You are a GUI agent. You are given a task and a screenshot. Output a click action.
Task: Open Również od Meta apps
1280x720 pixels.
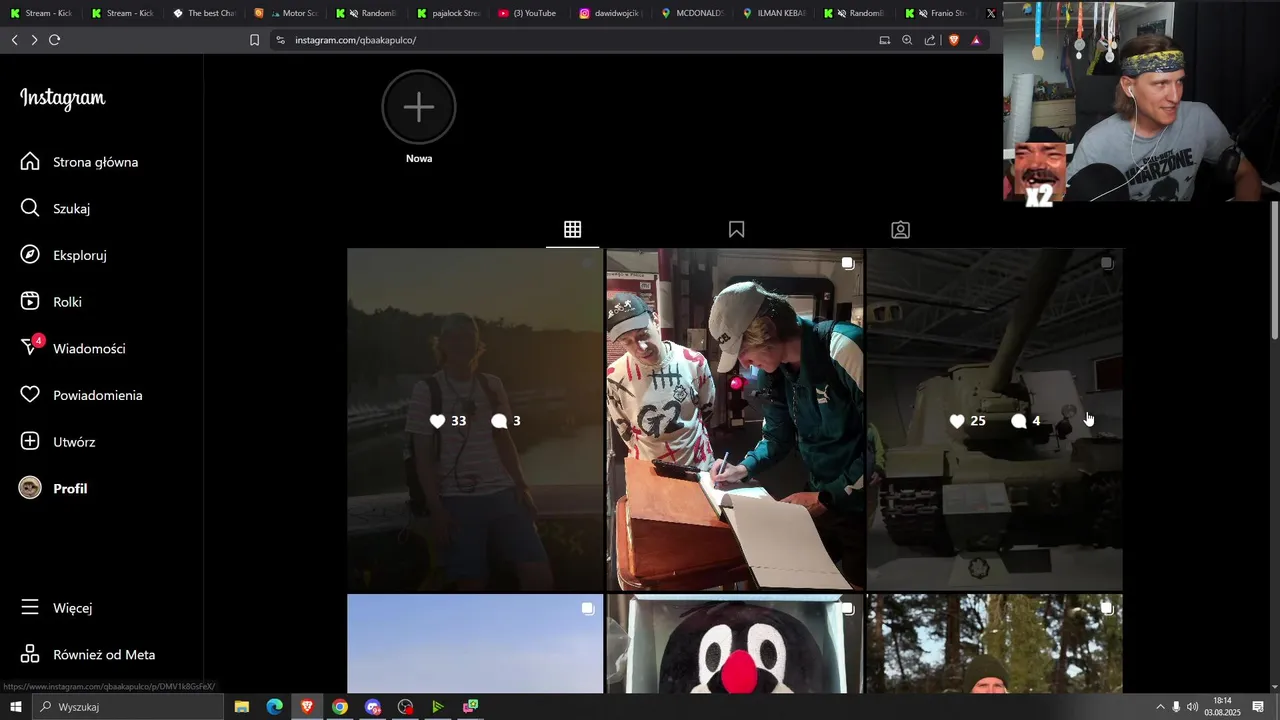point(88,655)
